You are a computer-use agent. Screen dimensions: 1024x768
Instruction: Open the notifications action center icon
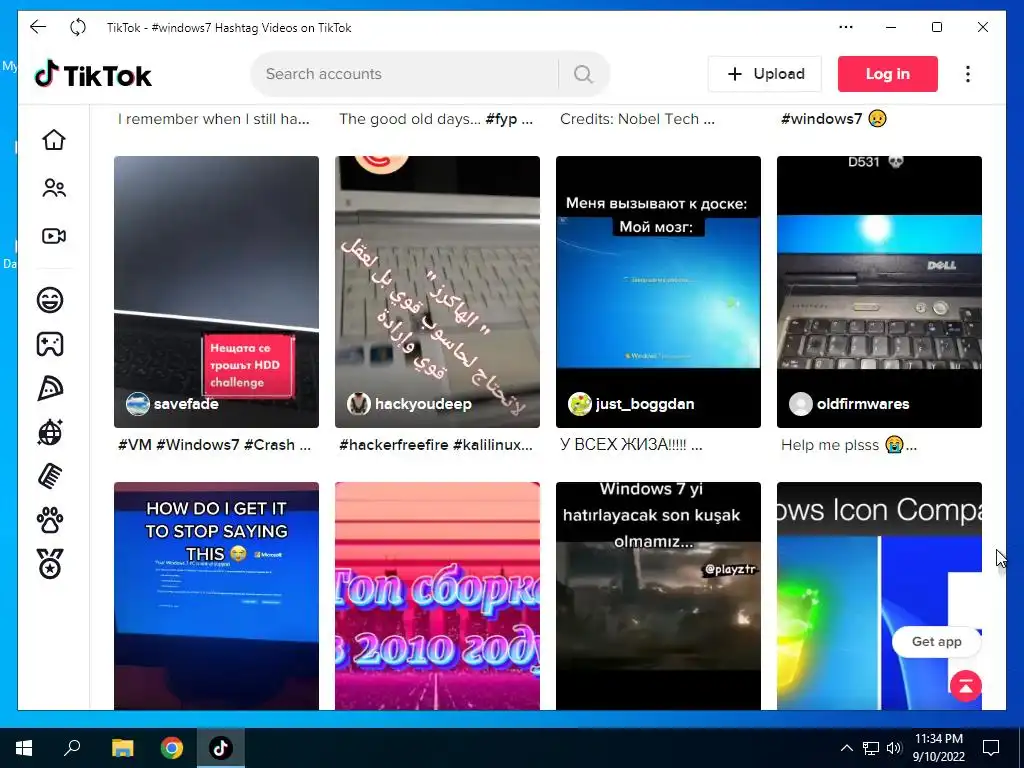click(x=991, y=748)
